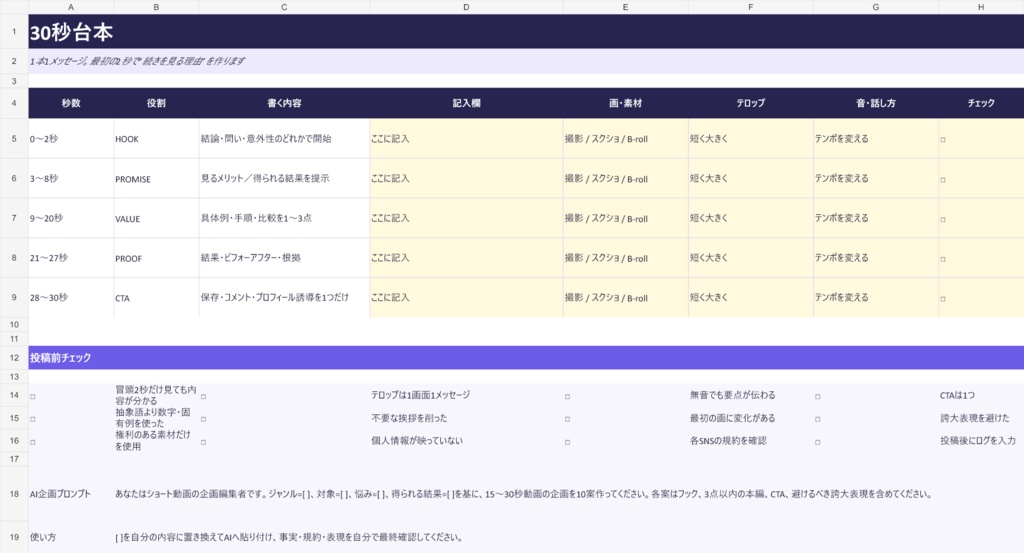Click the 撮影 / スクショ / B-roll cell in HOOK row
The image size is (1024, 553).
coord(626,138)
